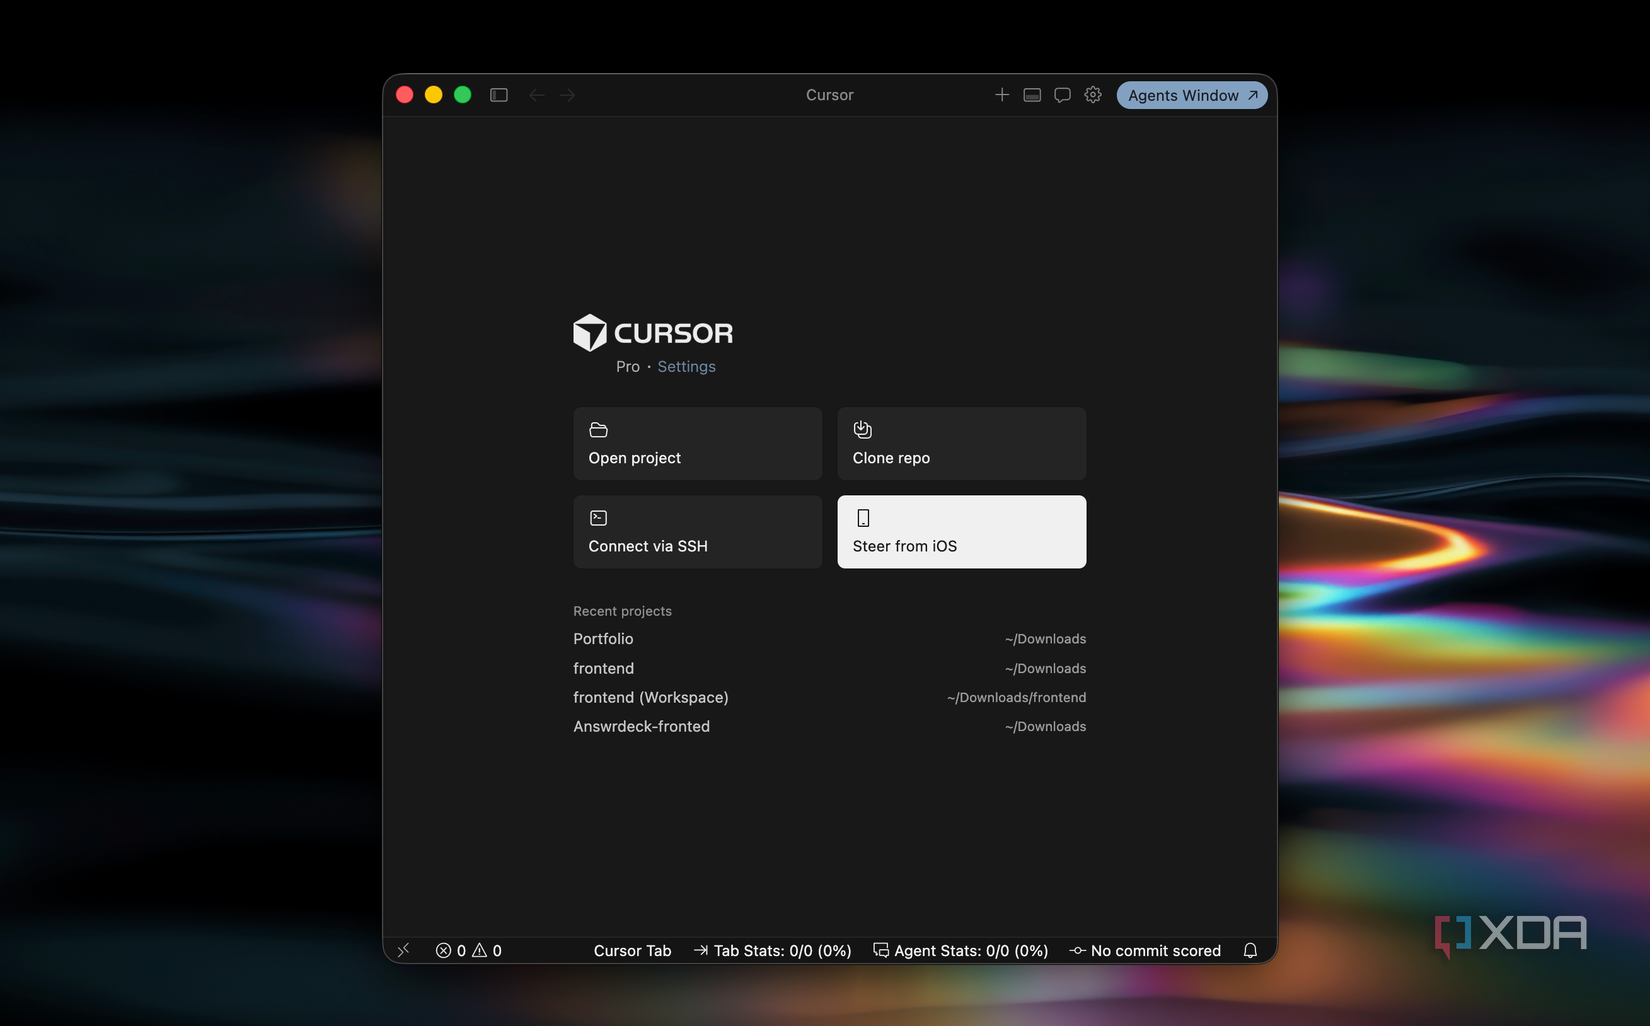Image resolution: width=1650 pixels, height=1026 pixels.
Task: Show errors and warnings count in status bar
Action: tap(469, 951)
